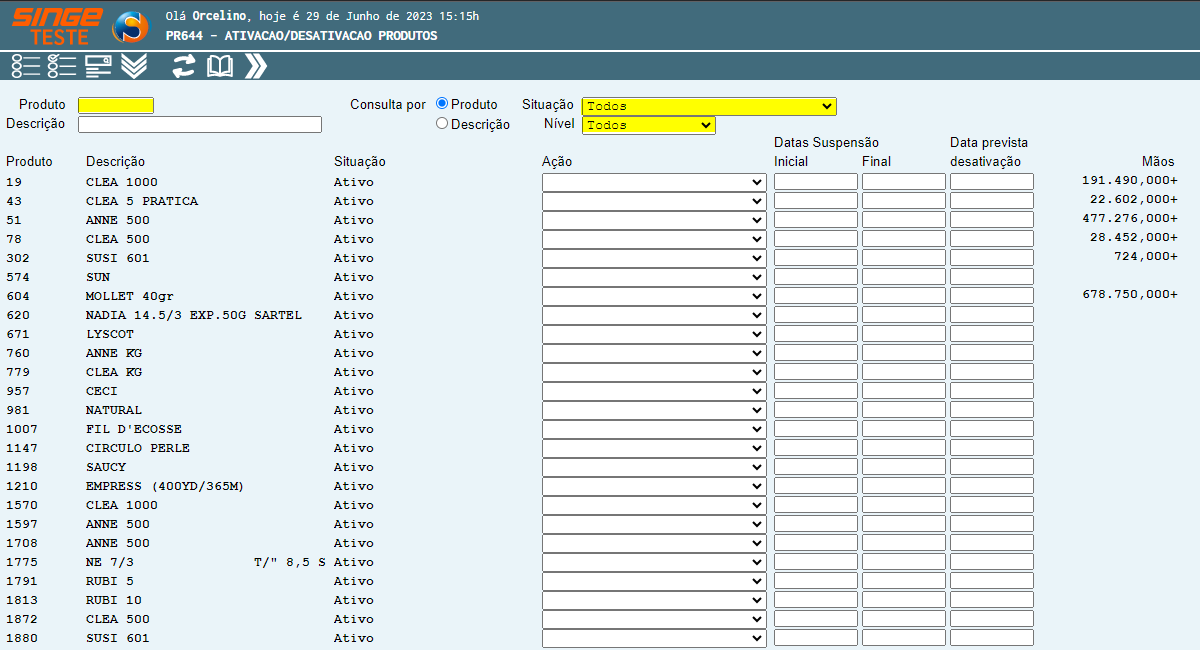
Task: Click the Mãos value '678.750,000+'
Action: (x=1130, y=294)
